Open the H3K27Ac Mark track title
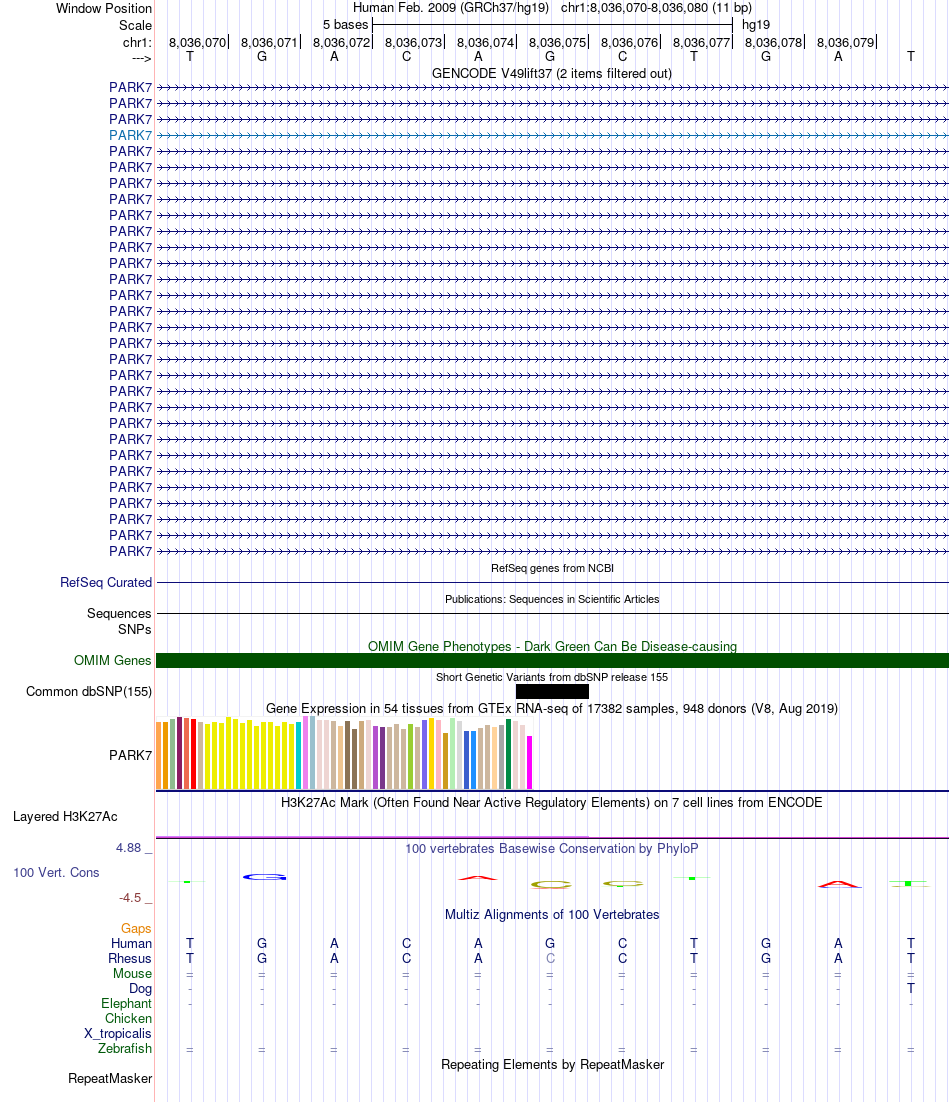Screen dimensions: 950x1102 point(552,802)
